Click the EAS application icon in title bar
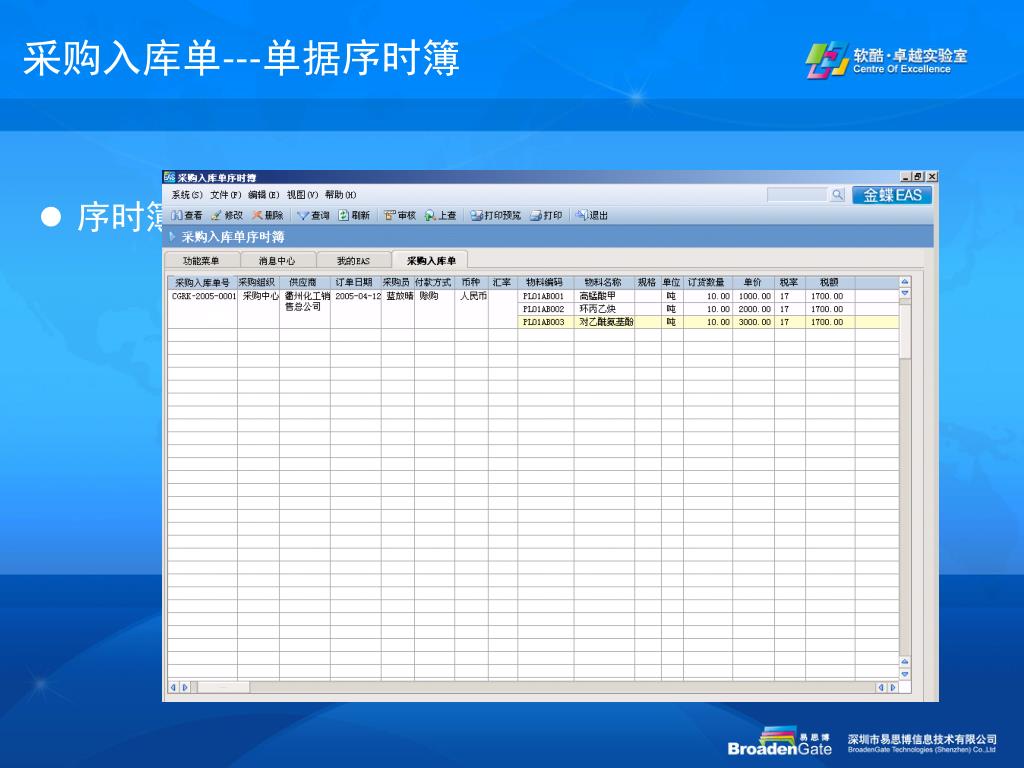Viewport: 1024px width, 768px height. point(169,177)
